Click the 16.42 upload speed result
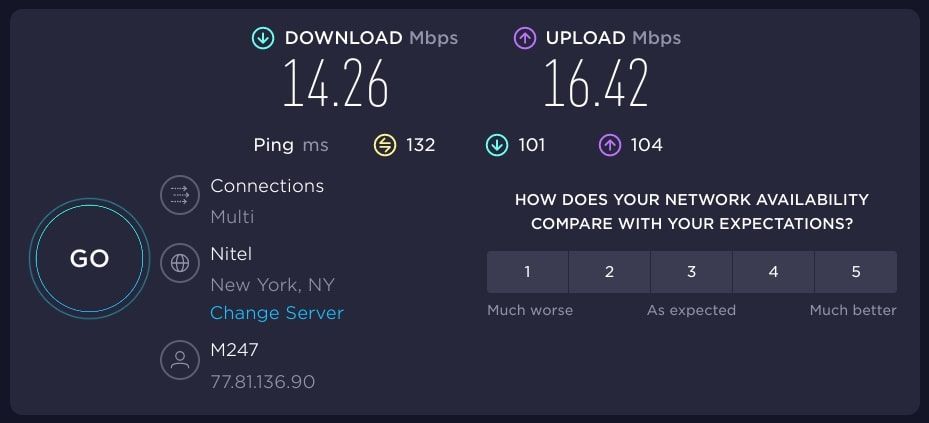Viewport: 929px width, 423px height. tap(596, 83)
